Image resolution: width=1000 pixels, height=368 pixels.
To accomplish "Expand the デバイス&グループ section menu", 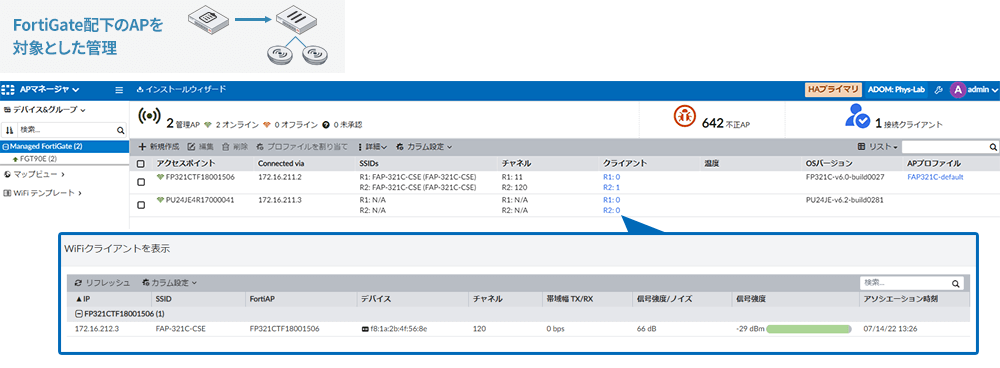I will click(44, 110).
